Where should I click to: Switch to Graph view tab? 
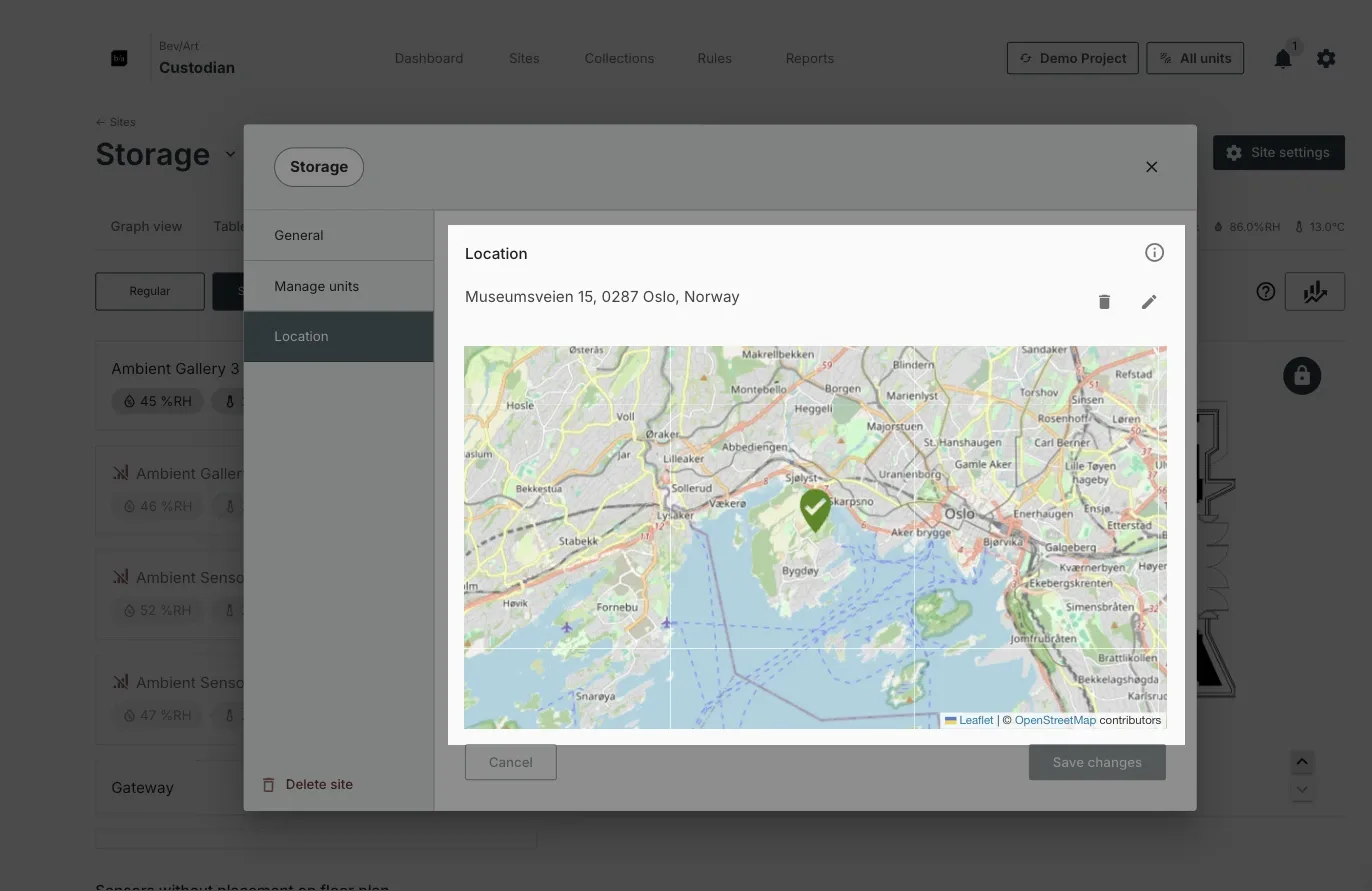[x=146, y=227]
